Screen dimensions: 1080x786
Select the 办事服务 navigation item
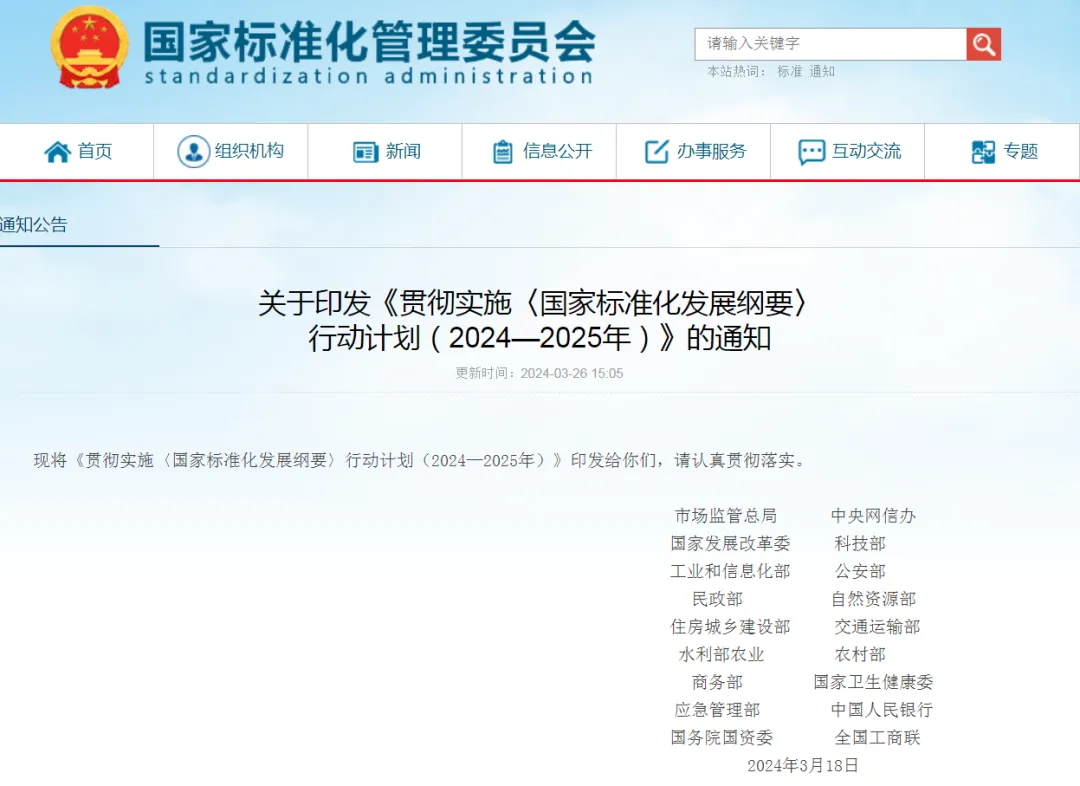tap(694, 152)
